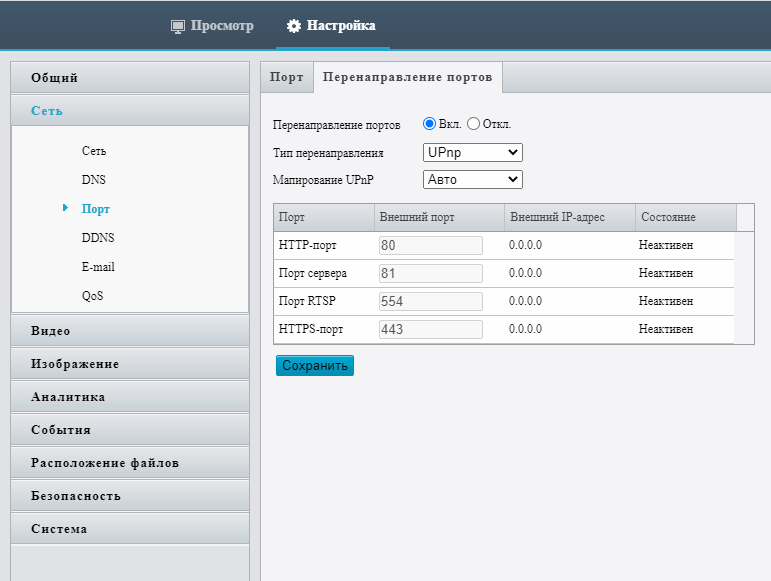Screen dimensions: 771x581
Task: Enable port forwarding with Вкл. radio
Action: click(429, 124)
